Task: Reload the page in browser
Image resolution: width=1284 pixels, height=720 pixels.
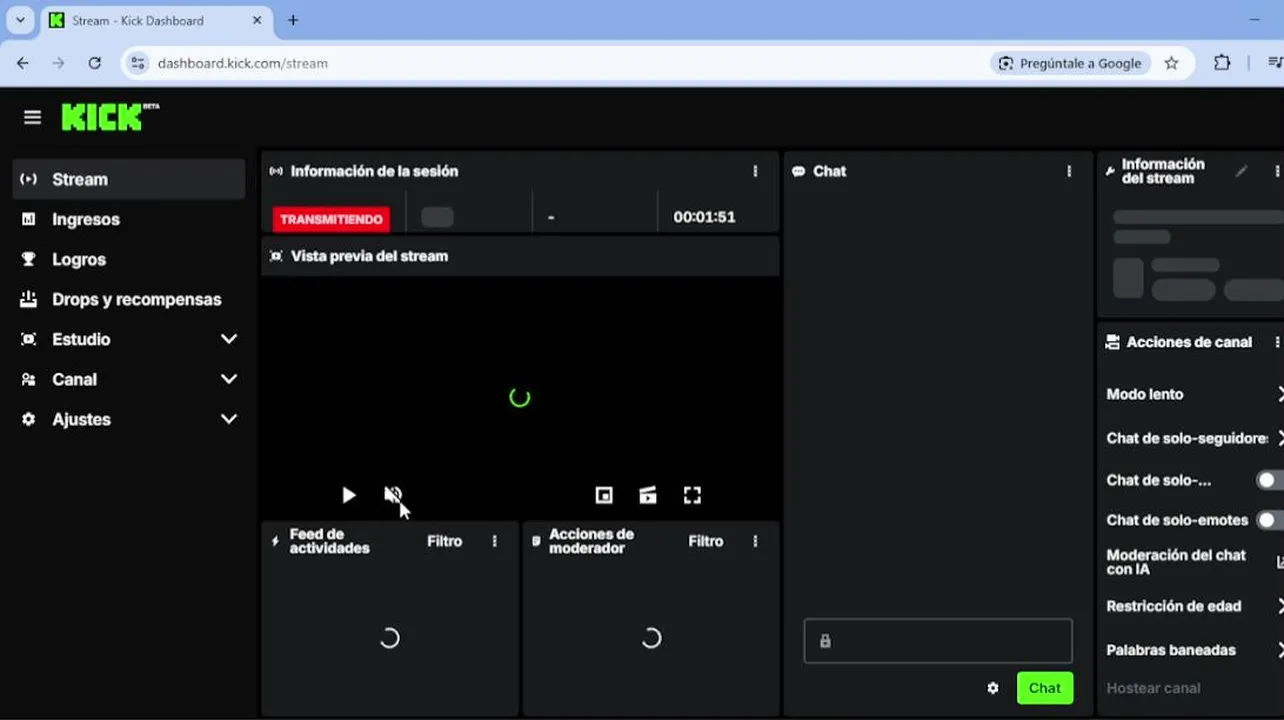Action: (x=94, y=63)
